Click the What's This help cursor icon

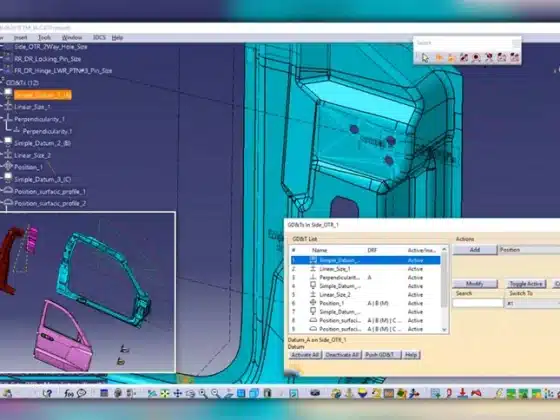coord(47,393)
